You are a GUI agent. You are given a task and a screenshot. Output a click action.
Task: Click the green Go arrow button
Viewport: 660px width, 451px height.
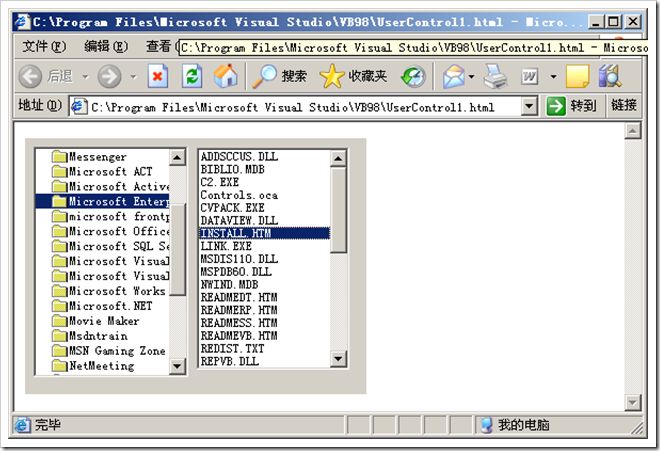pos(556,106)
